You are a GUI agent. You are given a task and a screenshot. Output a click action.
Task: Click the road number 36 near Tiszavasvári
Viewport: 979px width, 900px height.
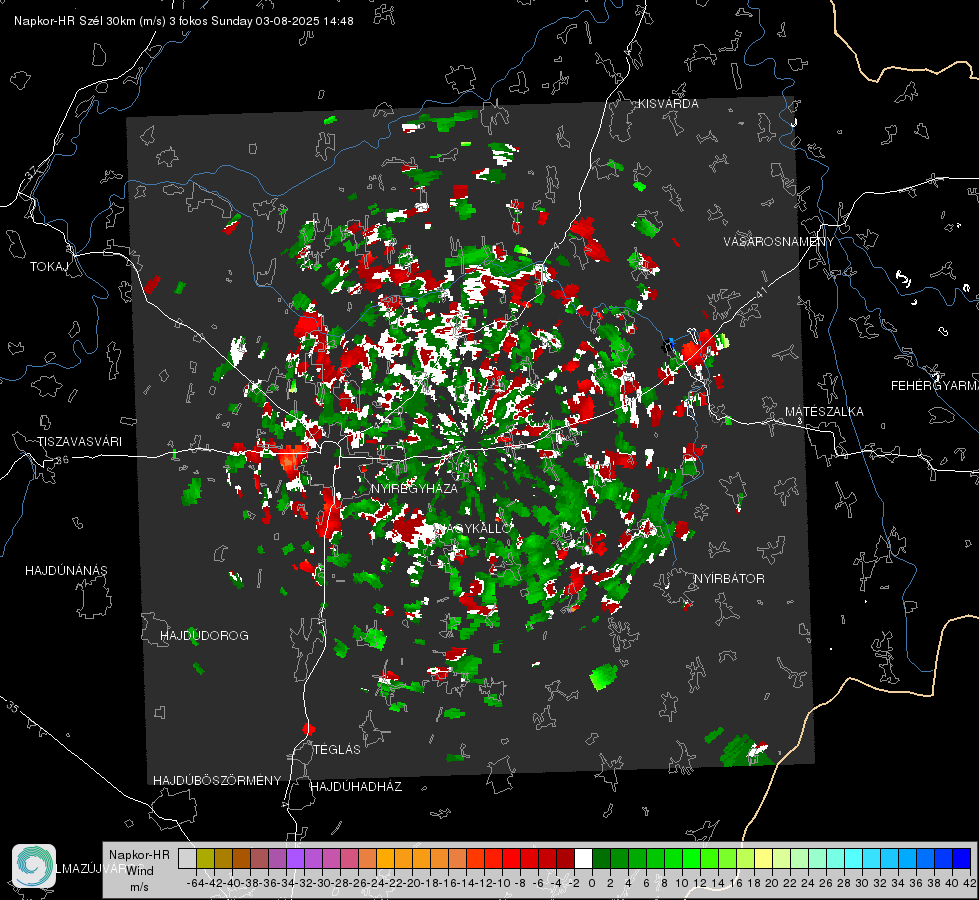pos(62,460)
